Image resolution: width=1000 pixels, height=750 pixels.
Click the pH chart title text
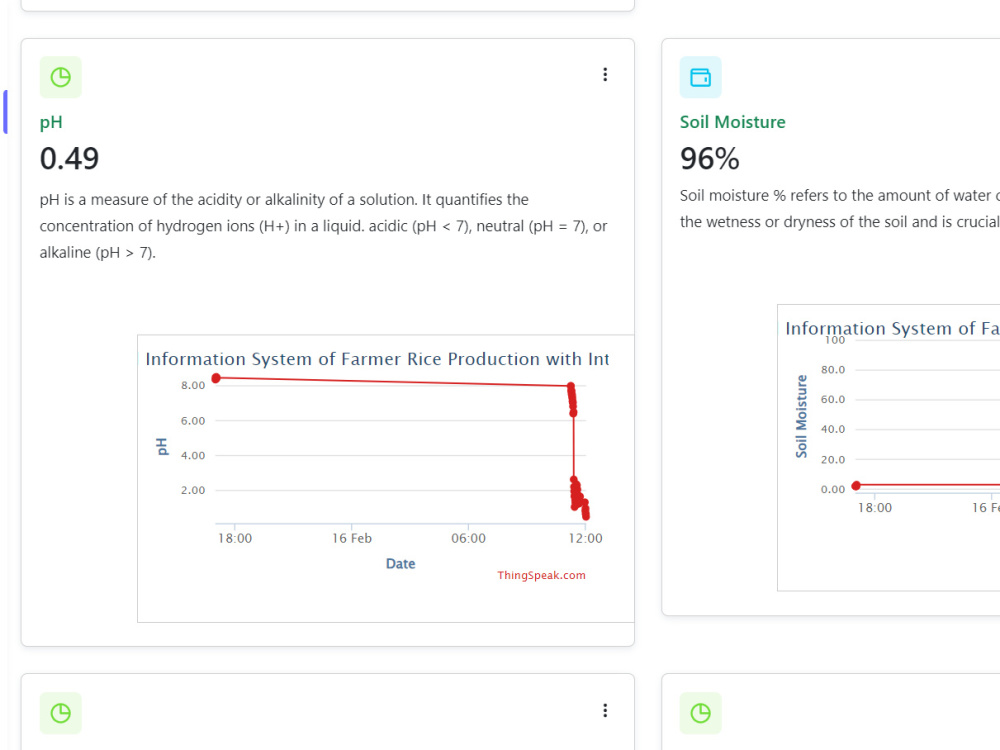tap(377, 359)
